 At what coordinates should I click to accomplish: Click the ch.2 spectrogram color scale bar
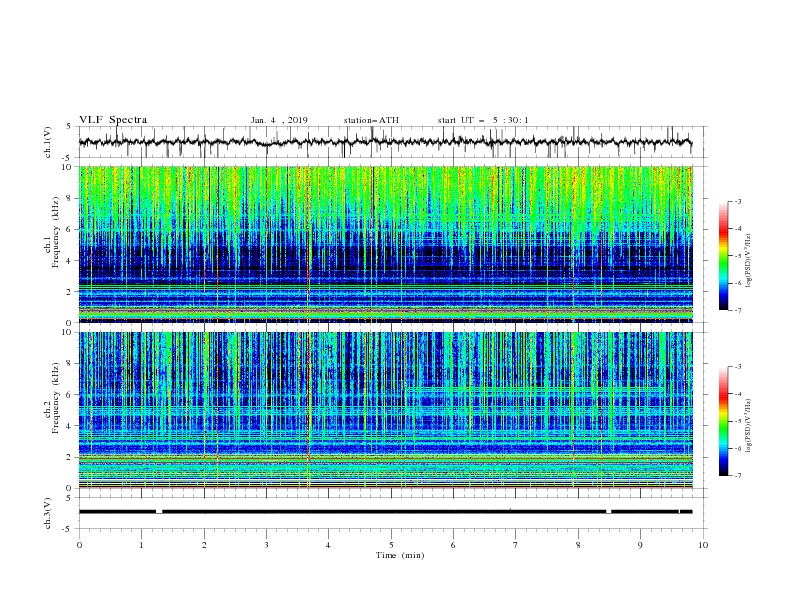[723, 421]
